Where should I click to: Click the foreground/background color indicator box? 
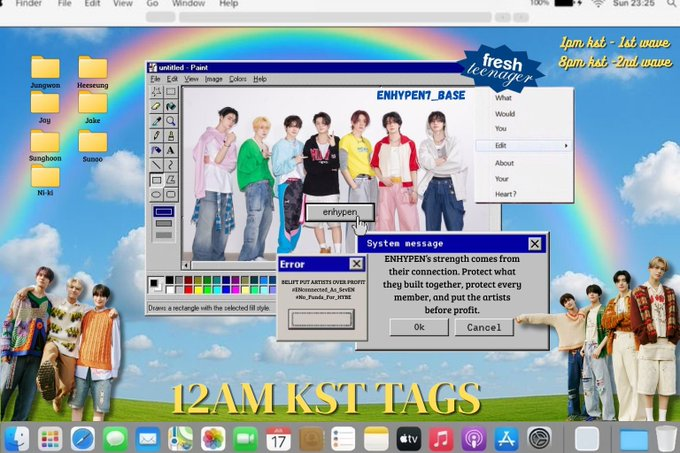155,284
